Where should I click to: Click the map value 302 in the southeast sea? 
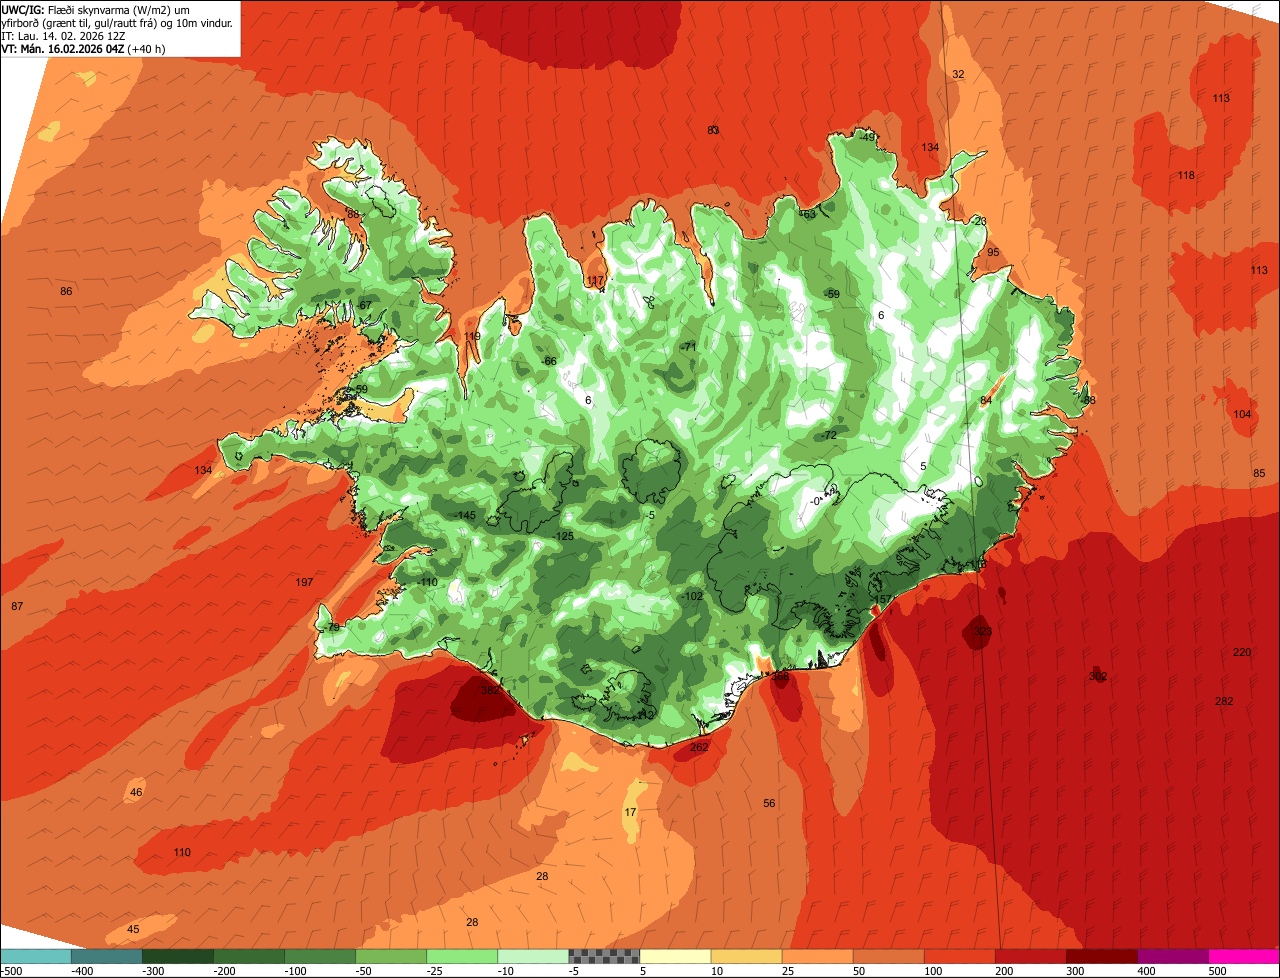(1098, 677)
